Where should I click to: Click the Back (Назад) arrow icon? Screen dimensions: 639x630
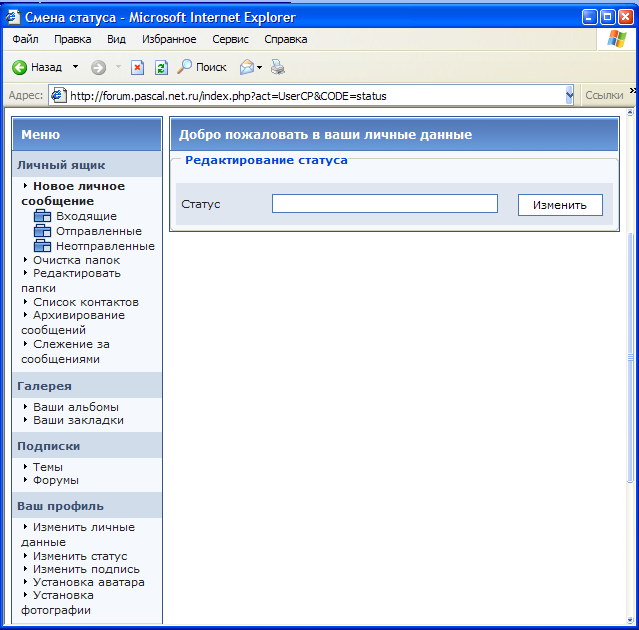click(x=19, y=67)
